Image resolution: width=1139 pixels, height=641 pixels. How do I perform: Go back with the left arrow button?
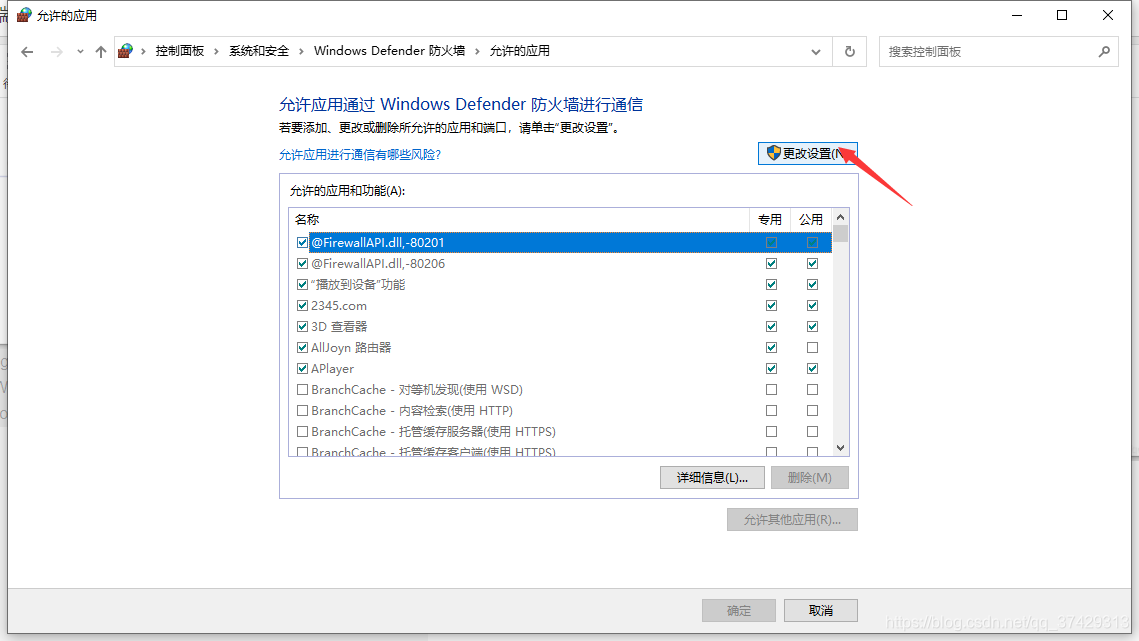pos(28,52)
